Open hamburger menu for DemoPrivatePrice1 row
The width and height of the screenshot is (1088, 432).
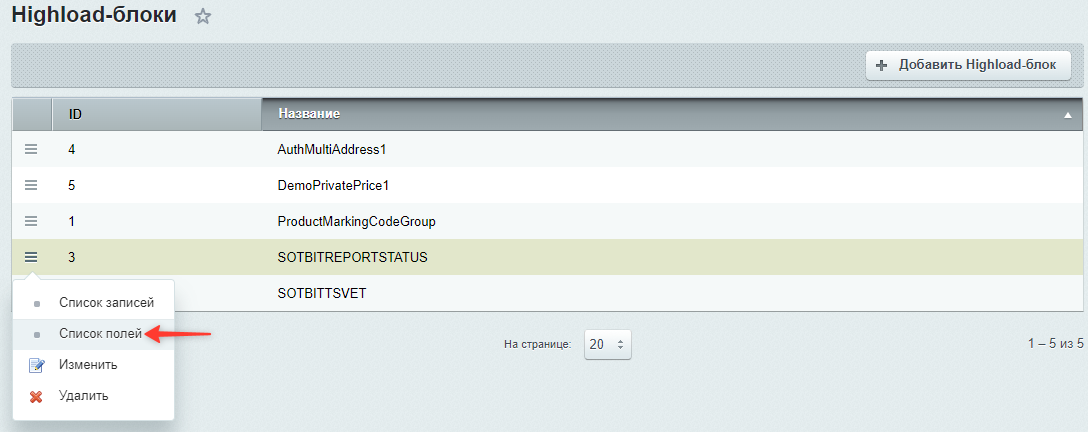[x=31, y=185]
